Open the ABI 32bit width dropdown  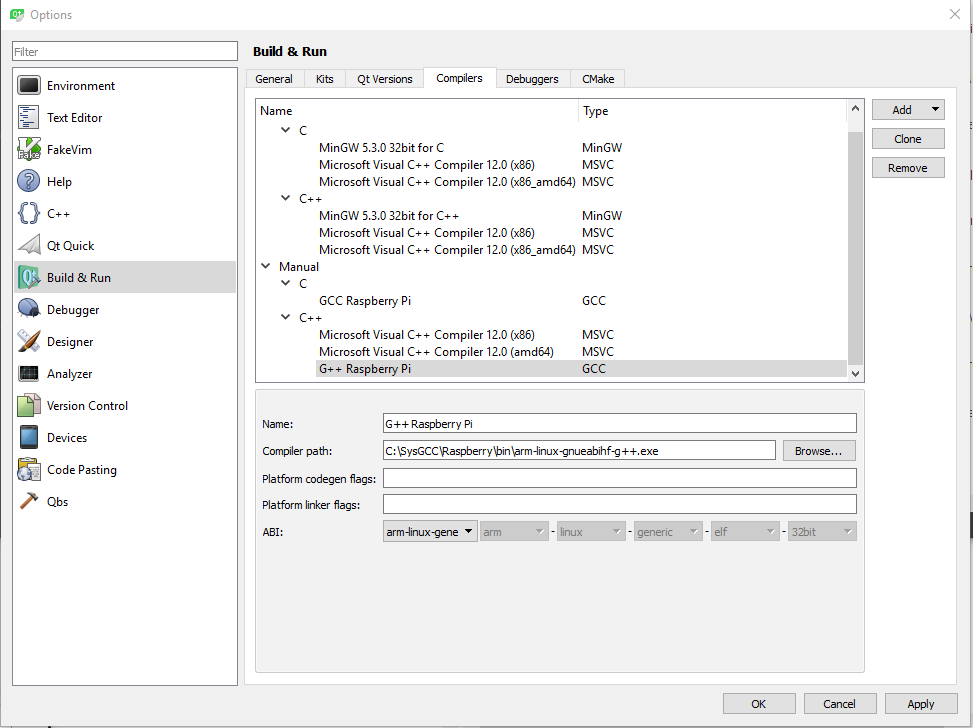(x=822, y=532)
